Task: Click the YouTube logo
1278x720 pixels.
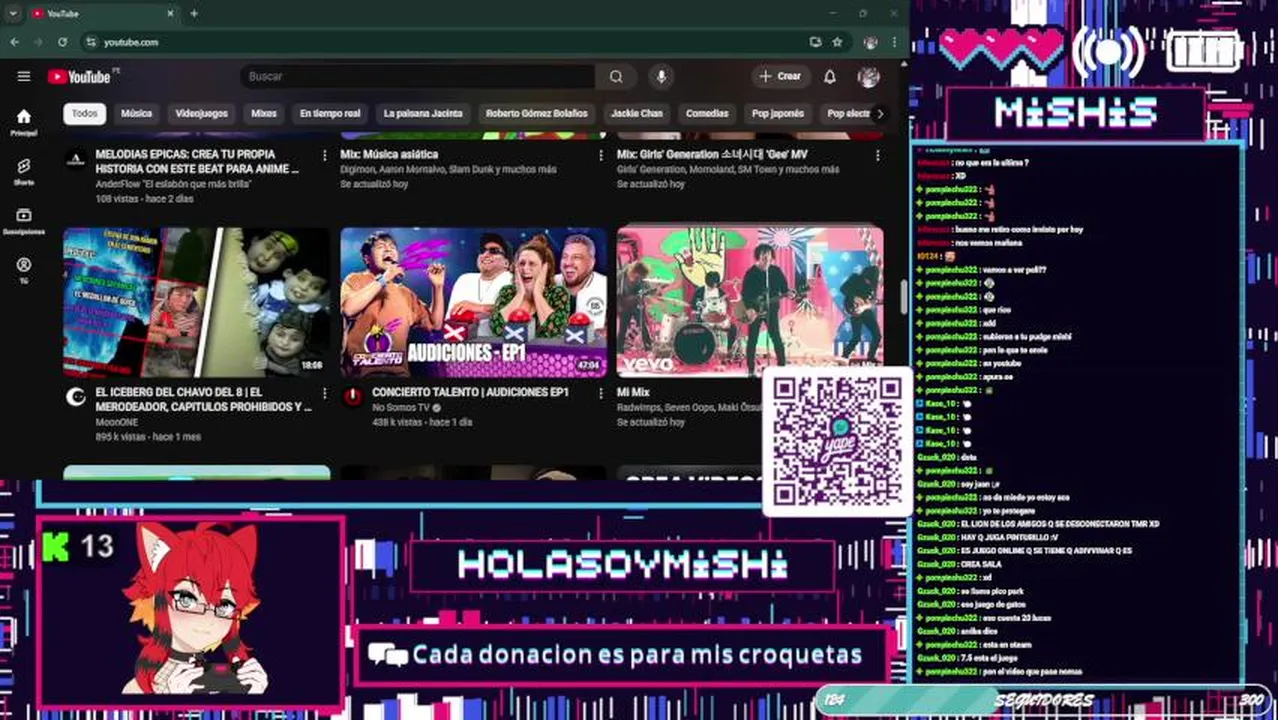Action: click(78, 77)
